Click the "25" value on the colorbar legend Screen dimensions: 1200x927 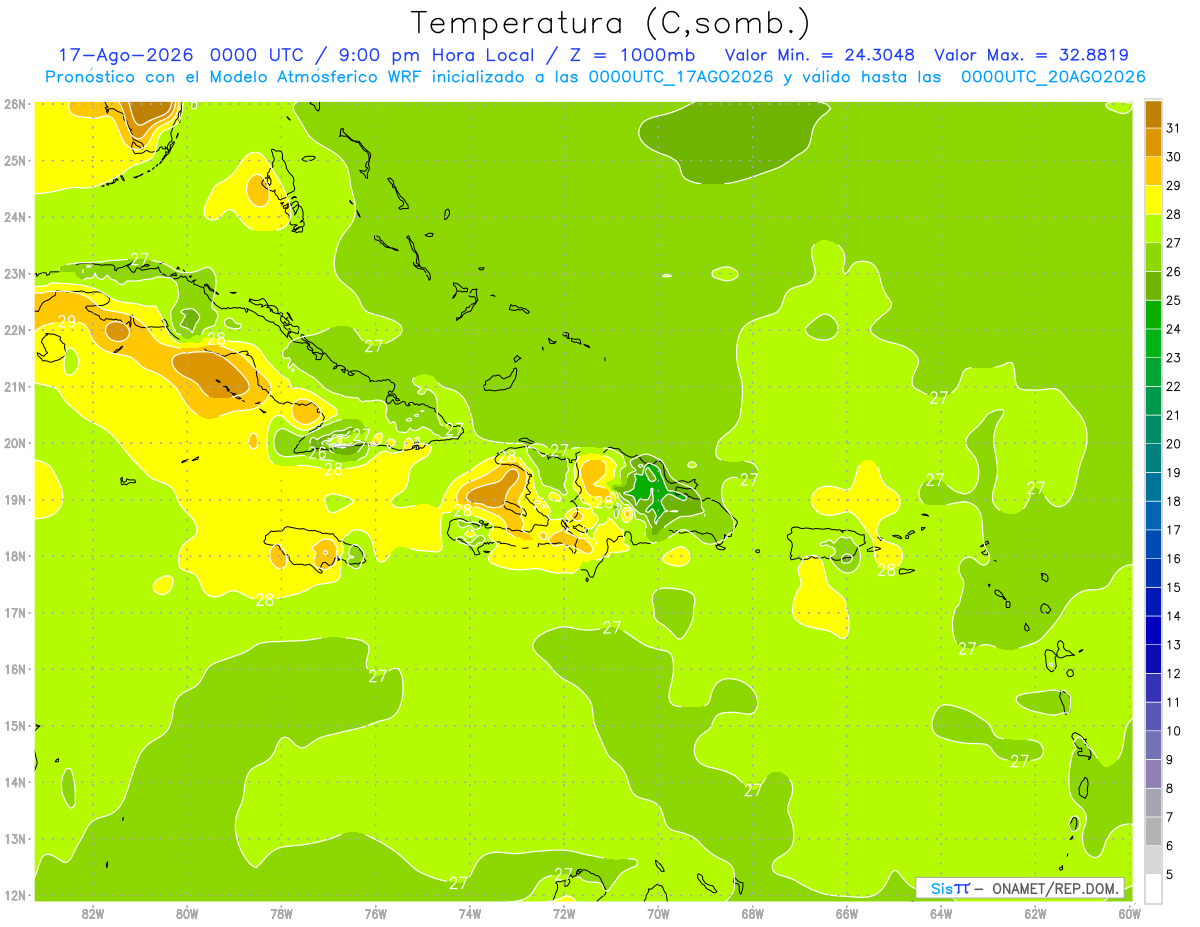pos(1174,300)
